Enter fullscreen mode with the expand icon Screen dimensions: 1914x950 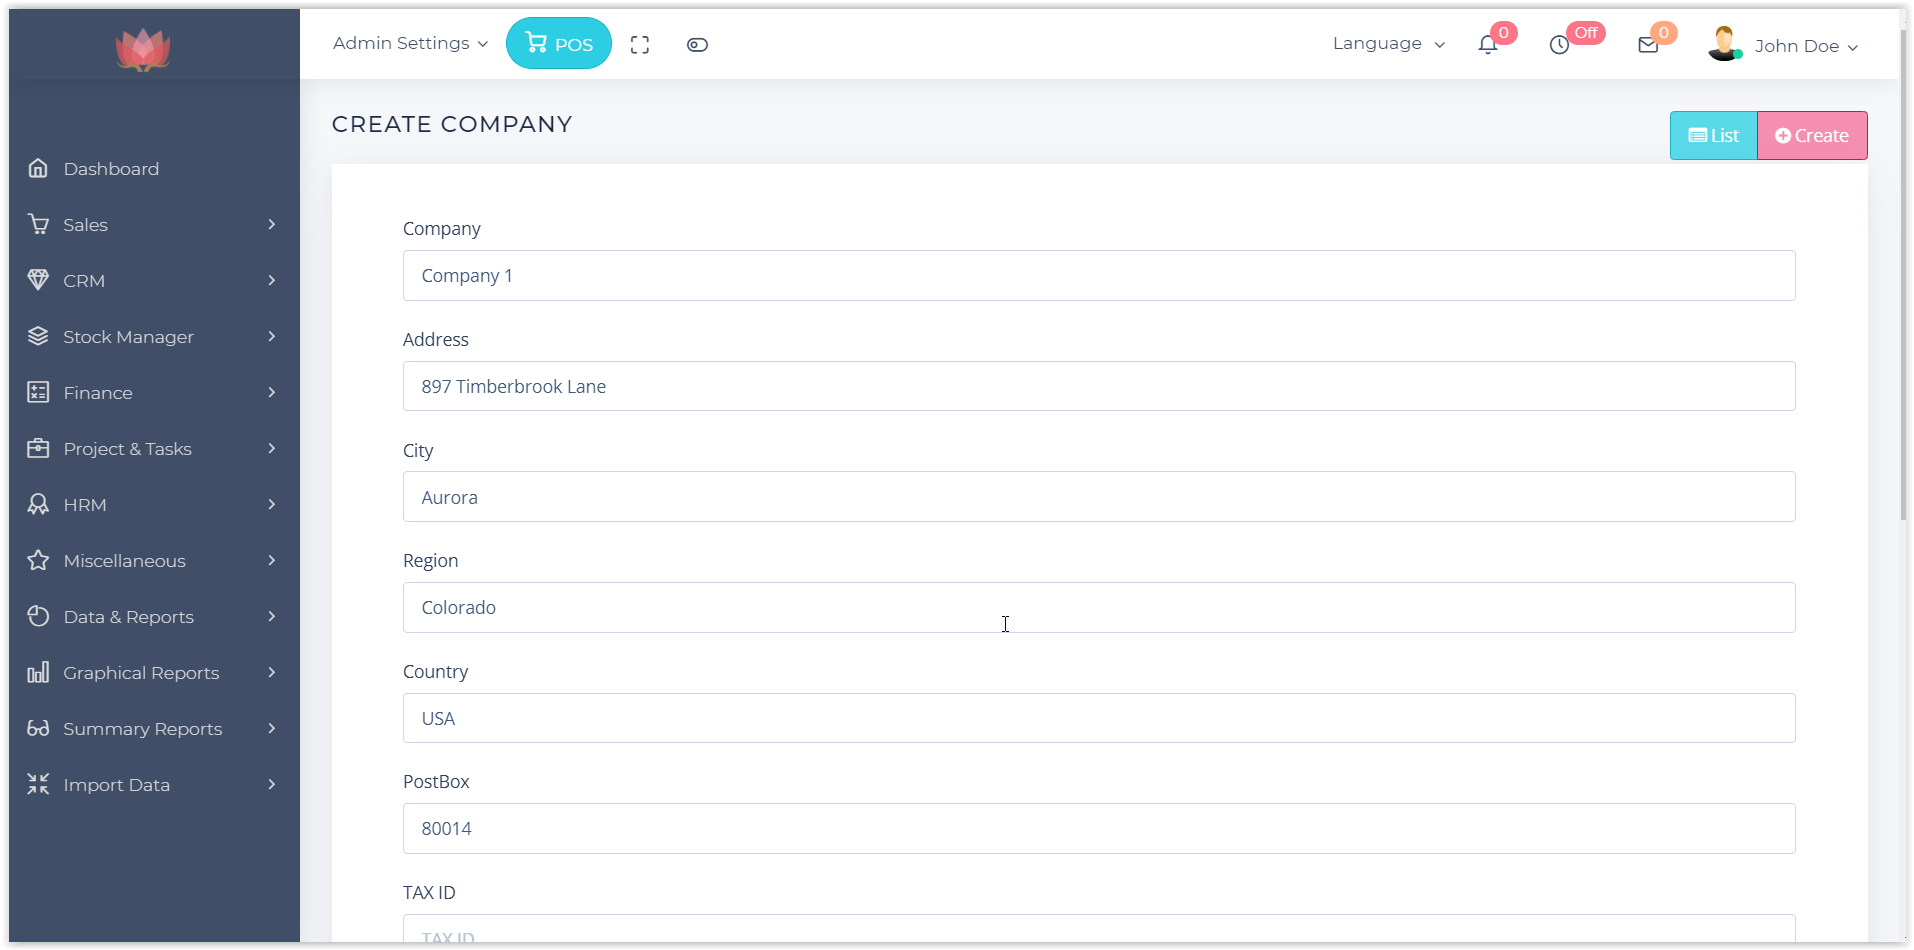click(x=640, y=44)
